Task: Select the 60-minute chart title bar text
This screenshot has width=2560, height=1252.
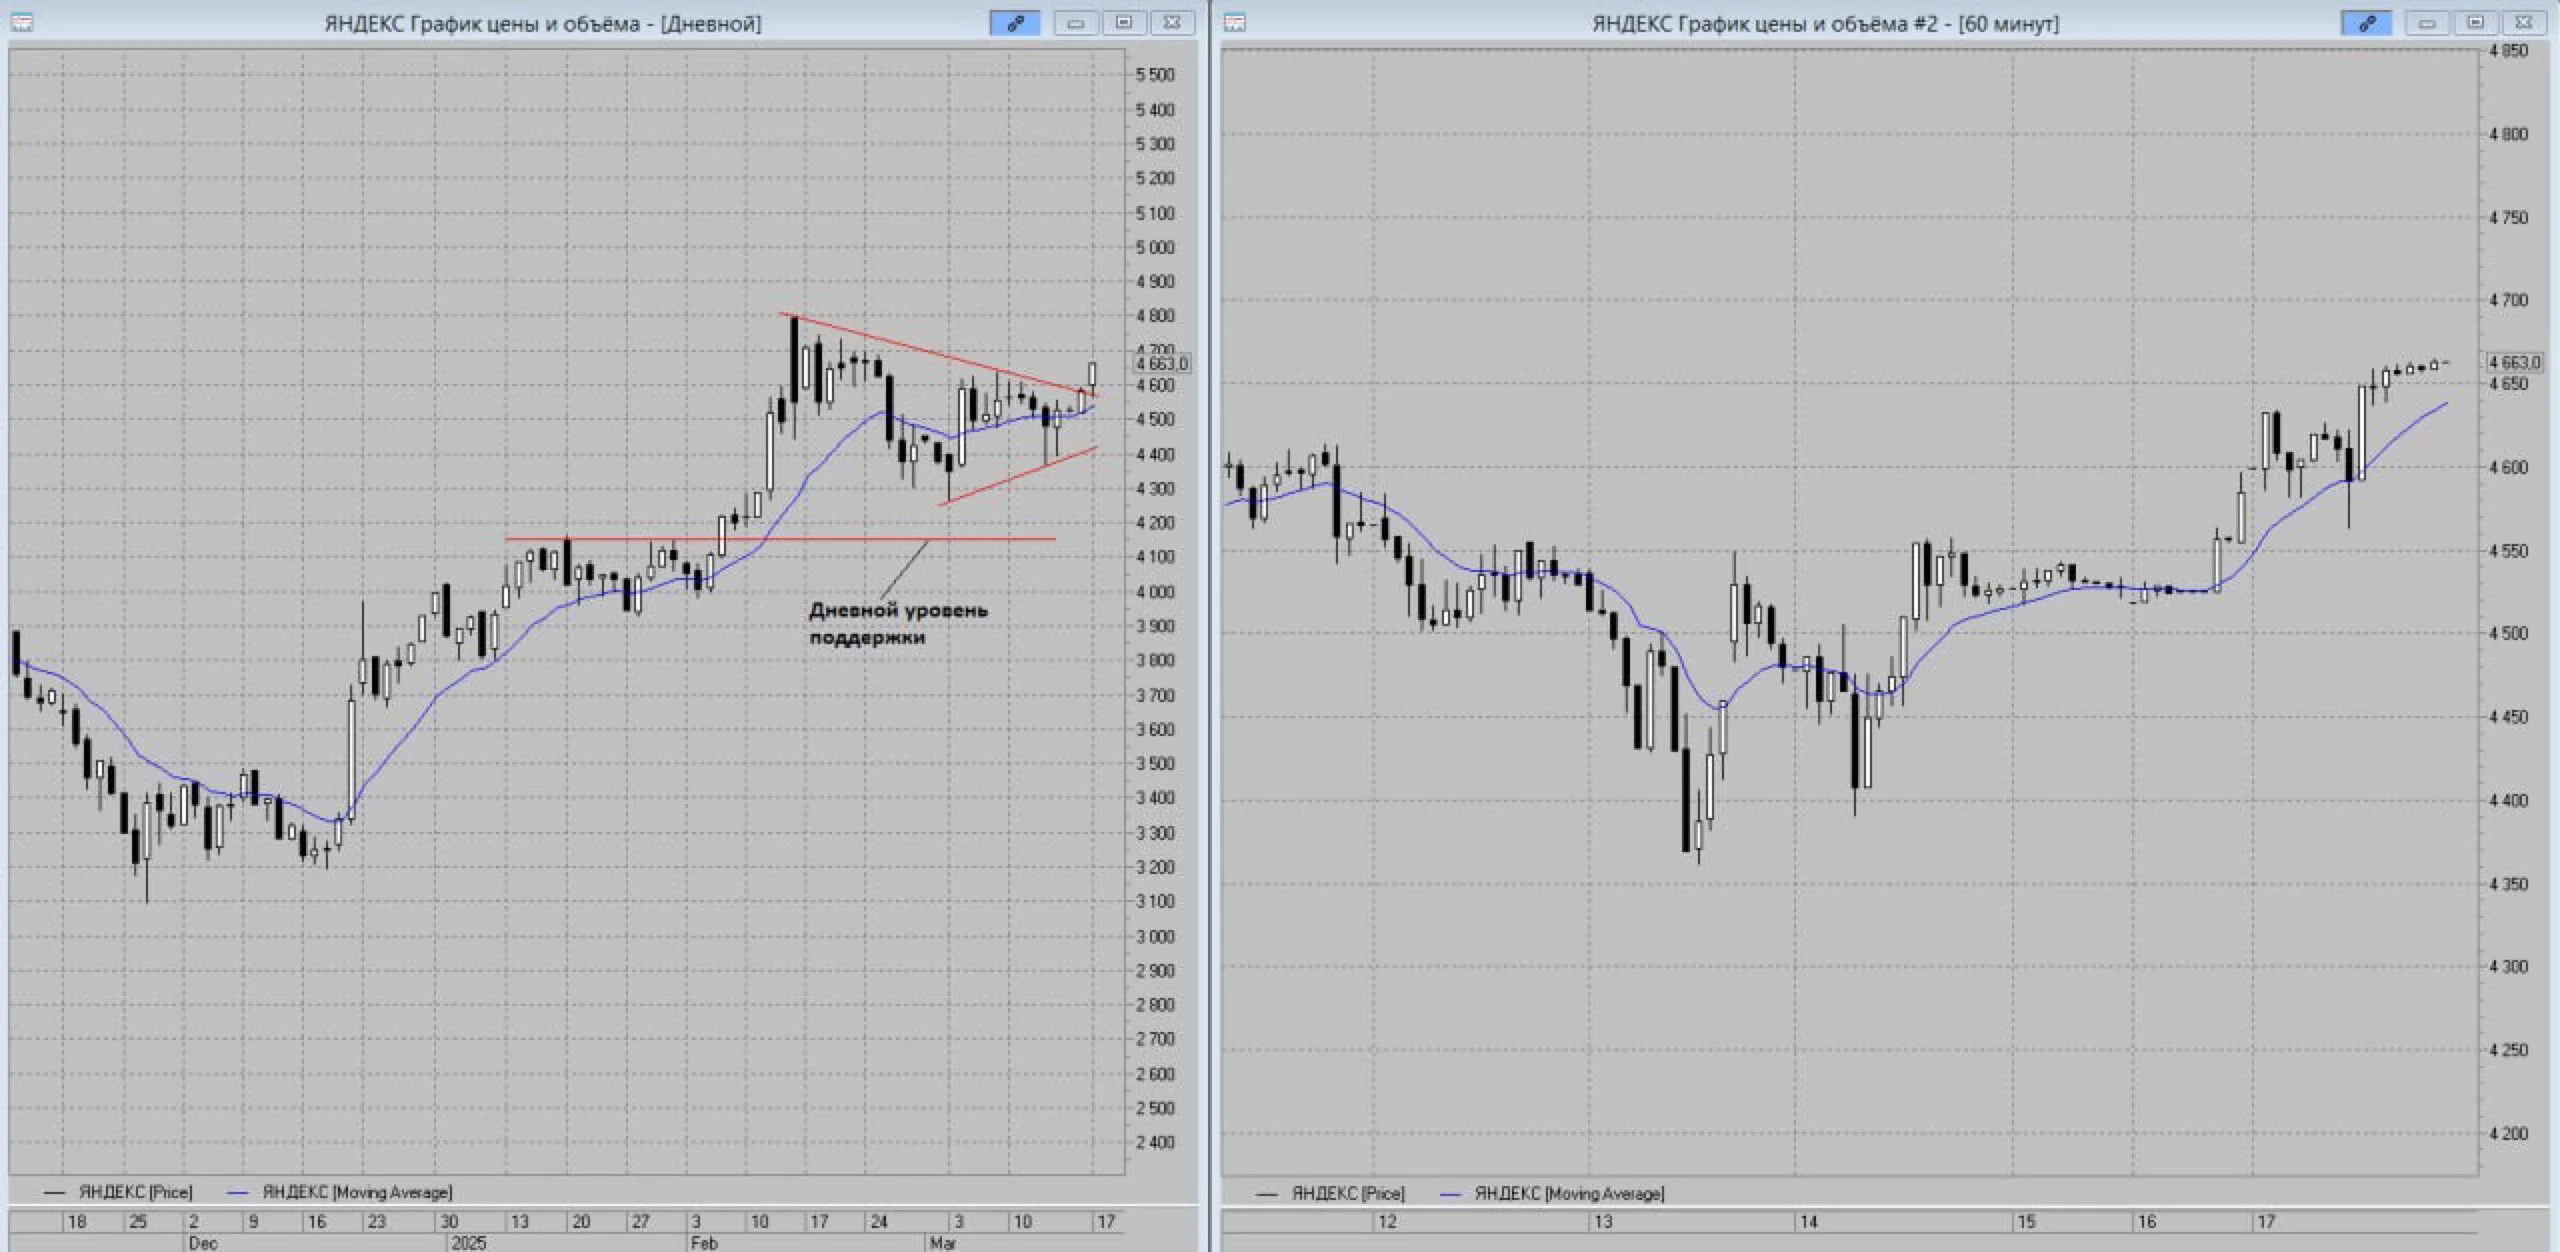Action: pyautogui.click(x=1825, y=24)
